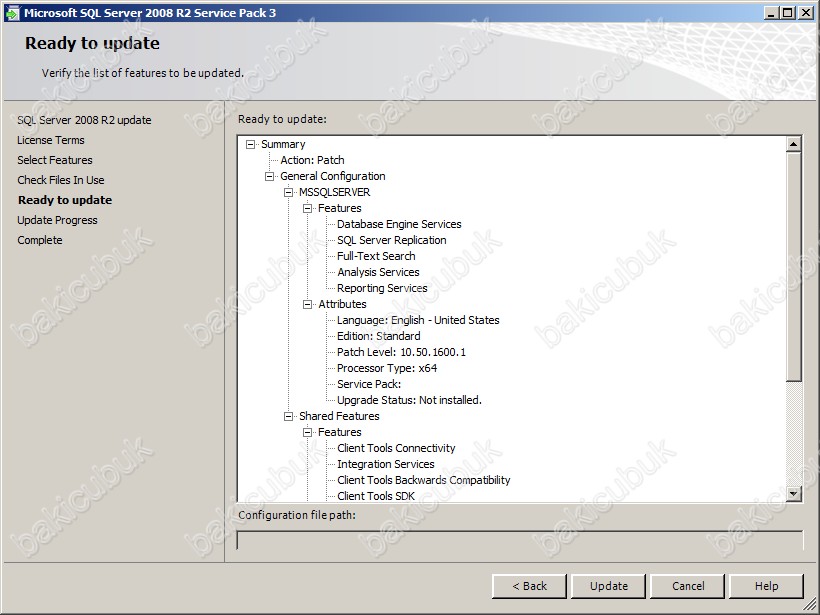Click the 'SQL Server 2008 R2 update' step
This screenshot has width=820, height=615.
(84, 120)
